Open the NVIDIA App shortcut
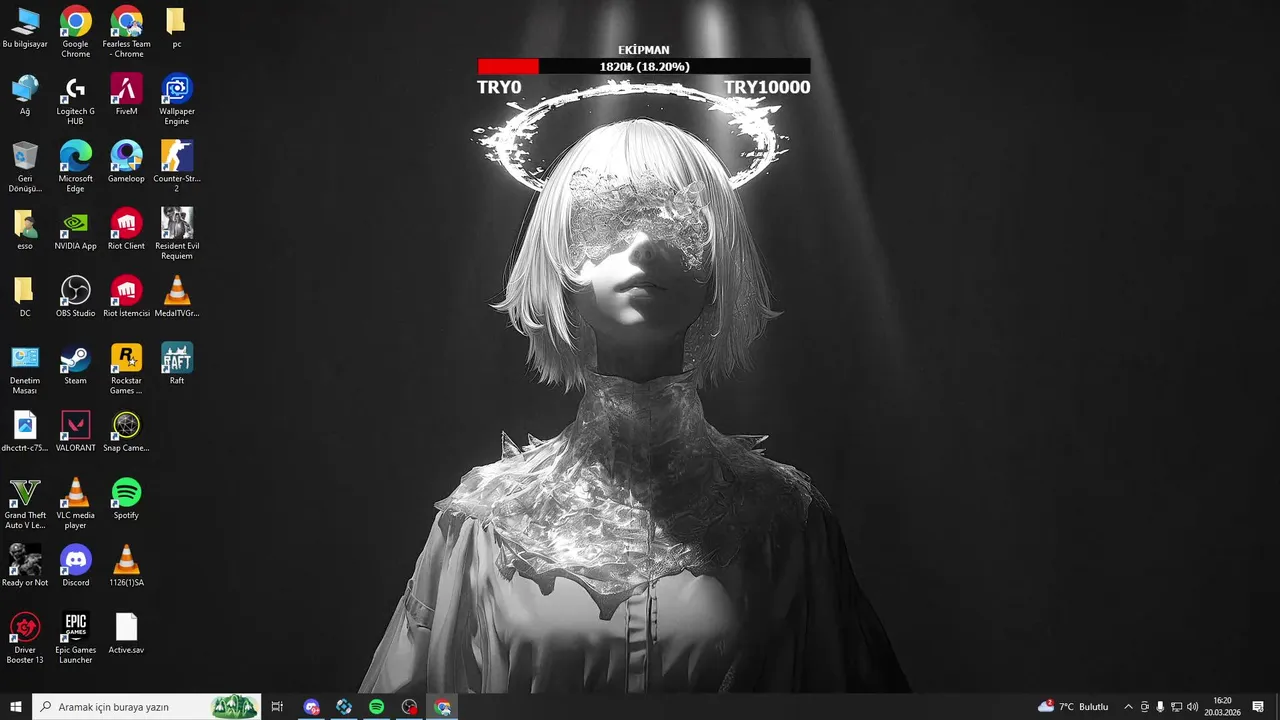The image size is (1280, 720). 75,229
